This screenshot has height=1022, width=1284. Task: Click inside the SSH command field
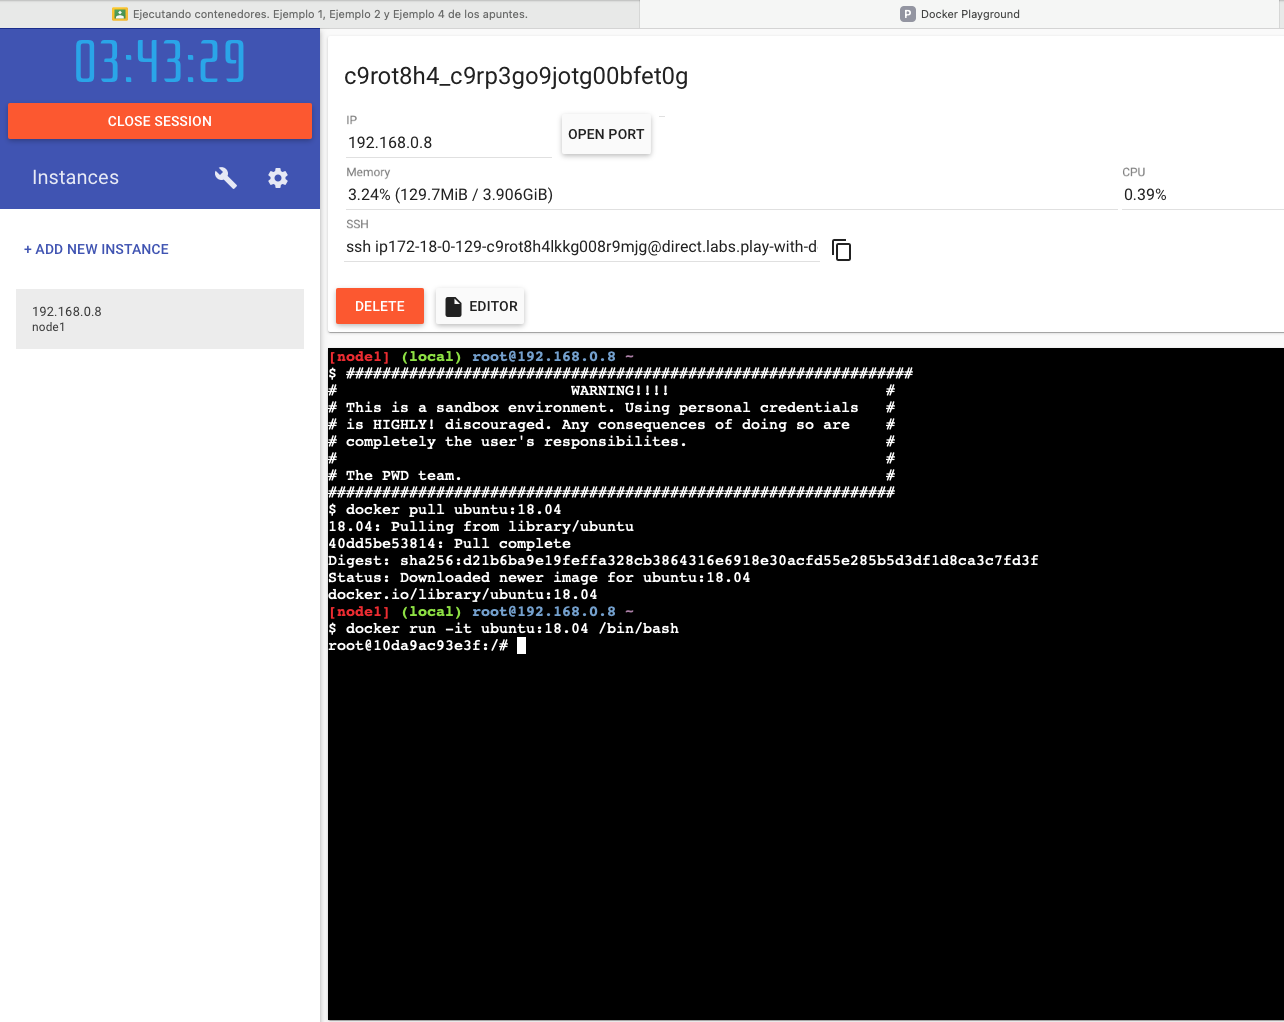point(580,246)
